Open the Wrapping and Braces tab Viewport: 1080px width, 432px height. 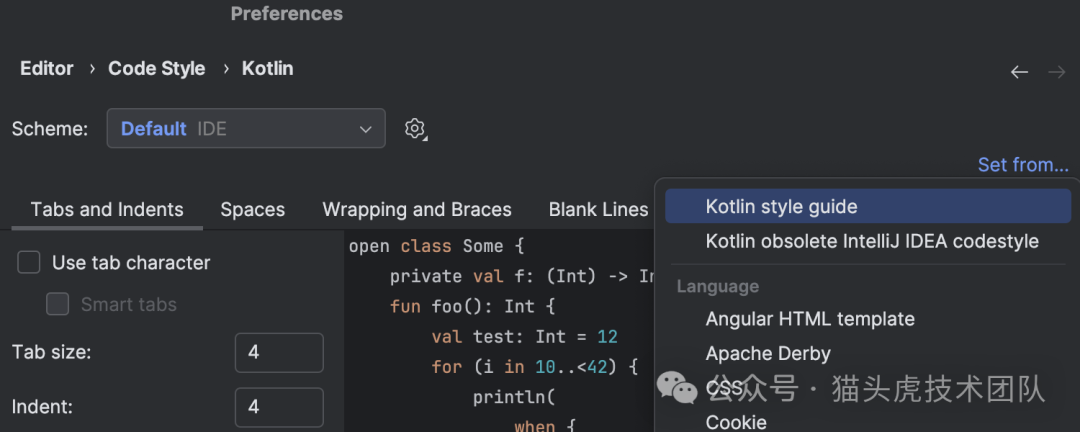(417, 209)
